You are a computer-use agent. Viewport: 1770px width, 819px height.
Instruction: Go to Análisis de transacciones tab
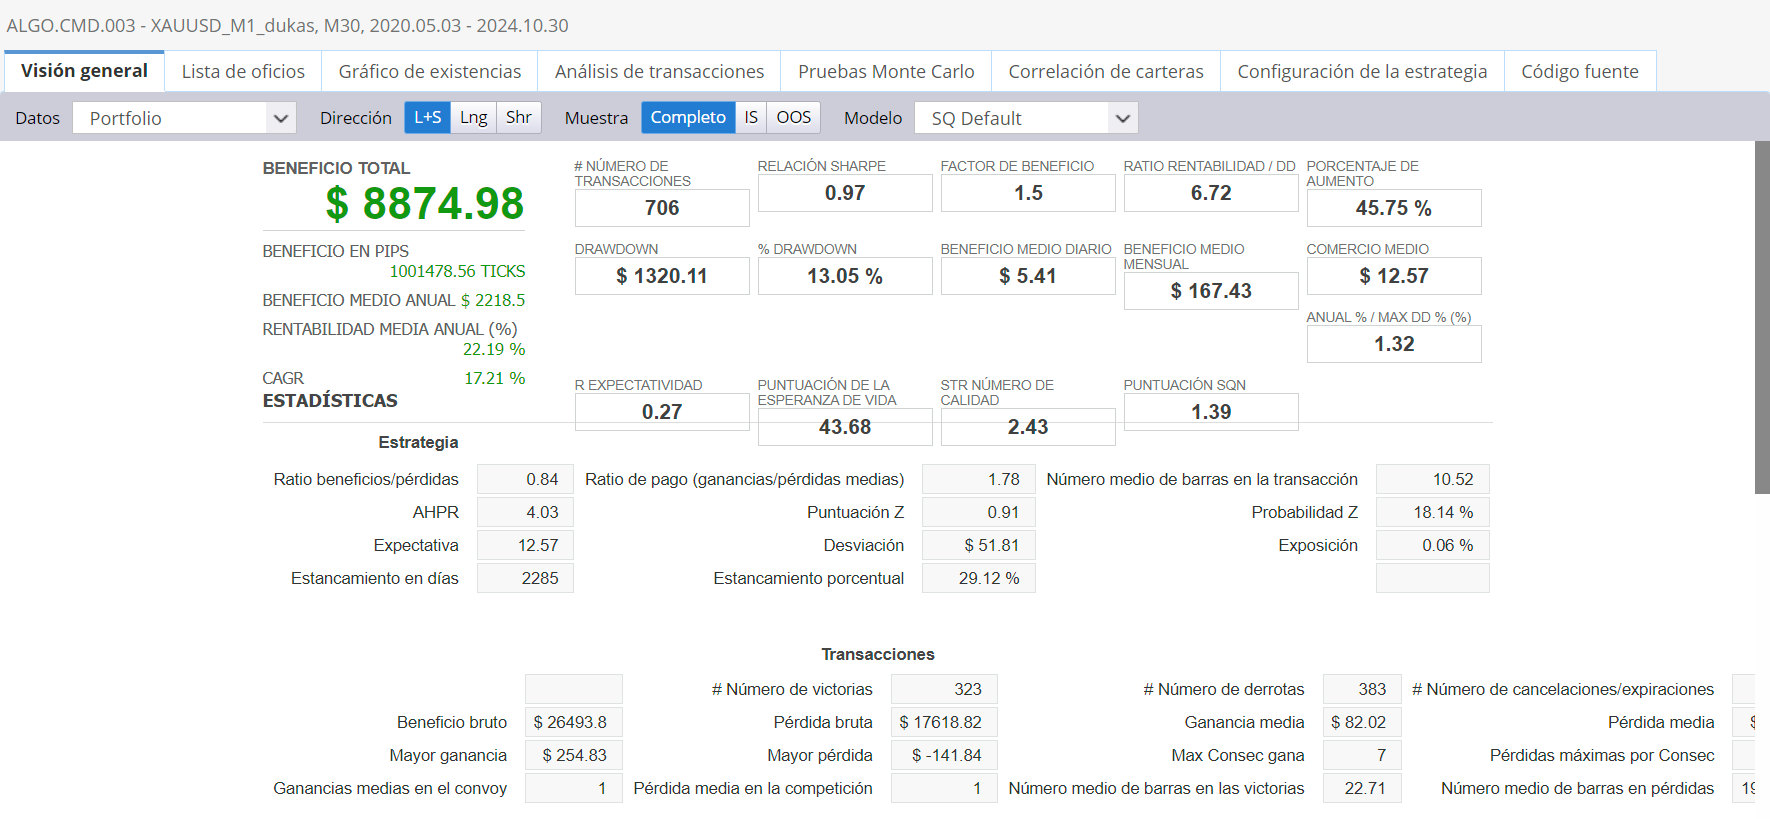coord(659,72)
